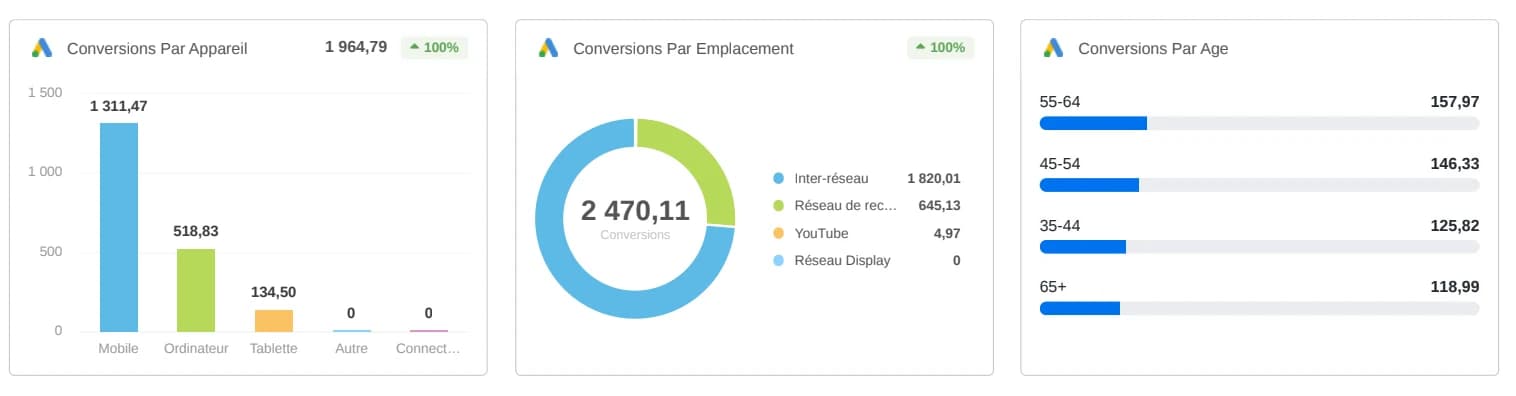Click the green Réseau de rec… legend dot
The image size is (1516, 396).
point(779,206)
